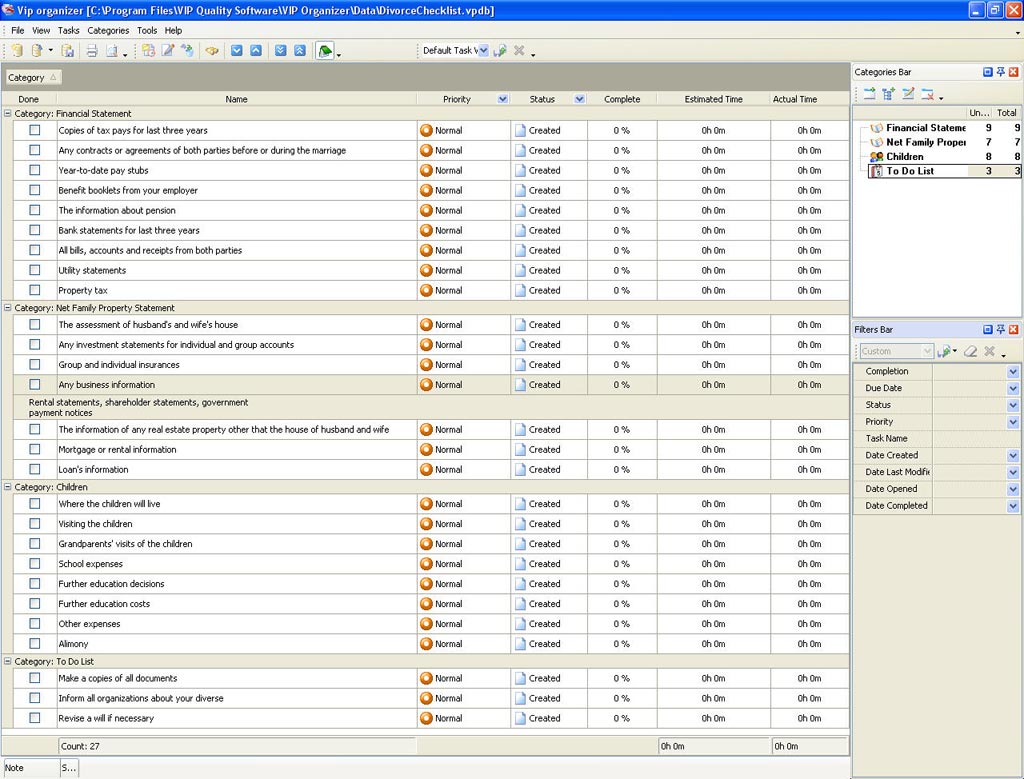Click the eraser Clear filter icon in Filters Bar
1024x779 pixels.
[970, 351]
